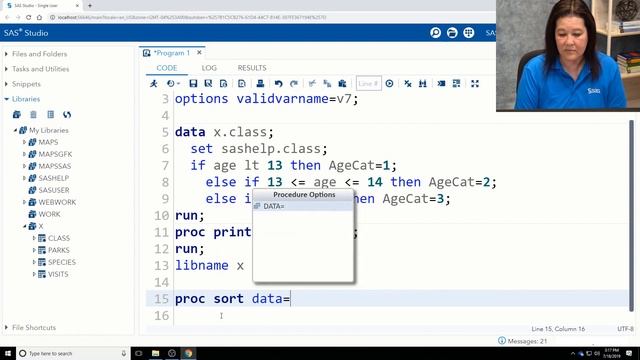Screen dimensions: 640x360
Task: Maximize the editor view icon
Action: tap(475, 84)
